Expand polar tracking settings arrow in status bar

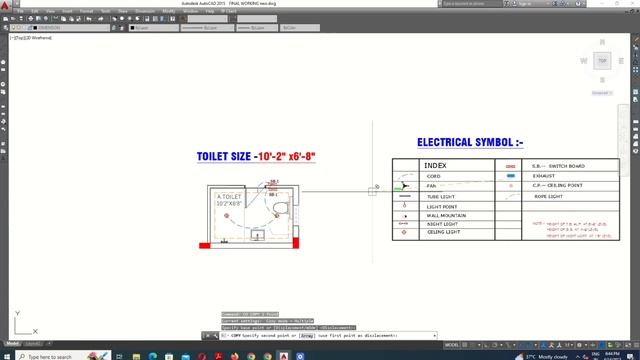click(x=500, y=345)
